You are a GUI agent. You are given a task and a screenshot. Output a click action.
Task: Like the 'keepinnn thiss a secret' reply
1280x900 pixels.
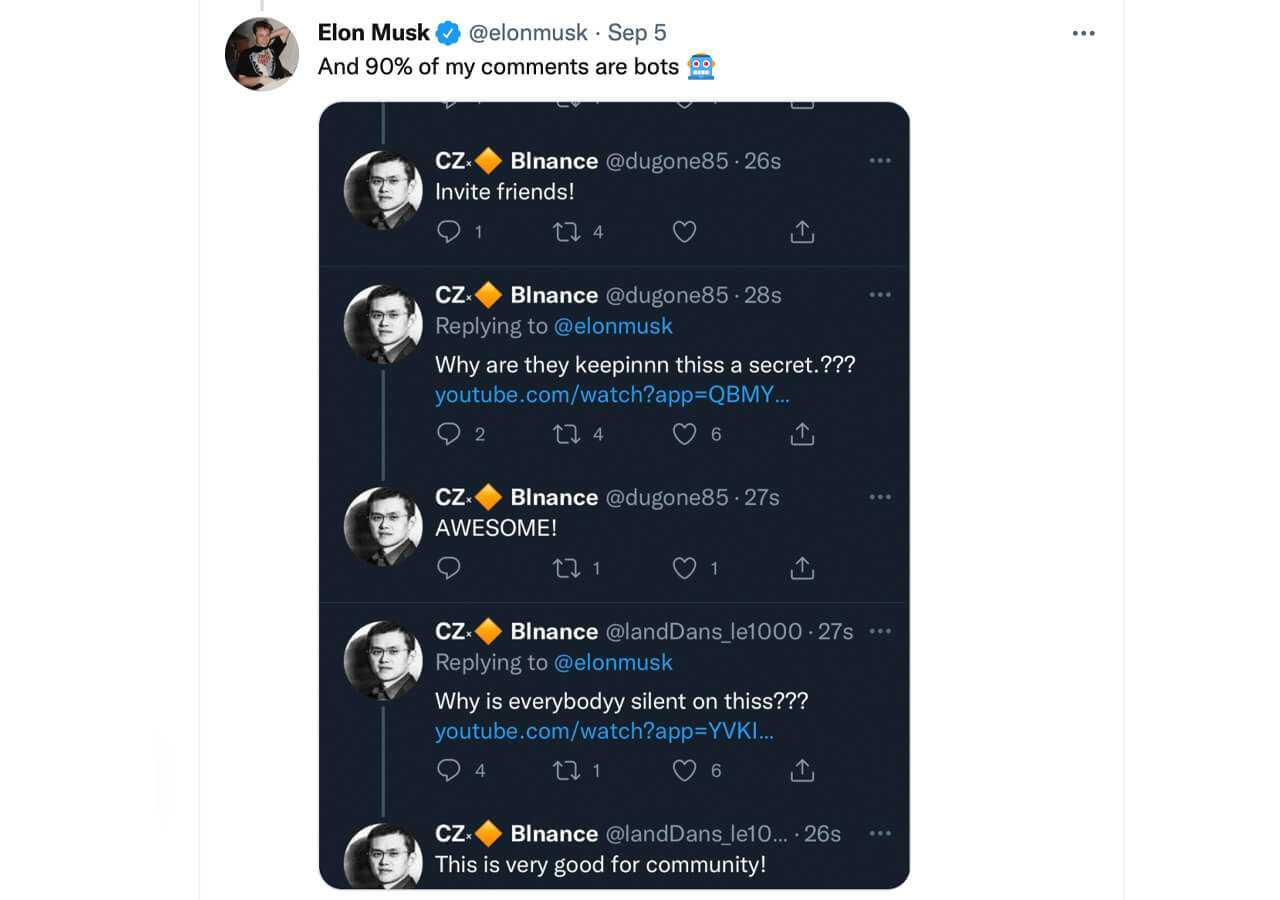(x=684, y=434)
